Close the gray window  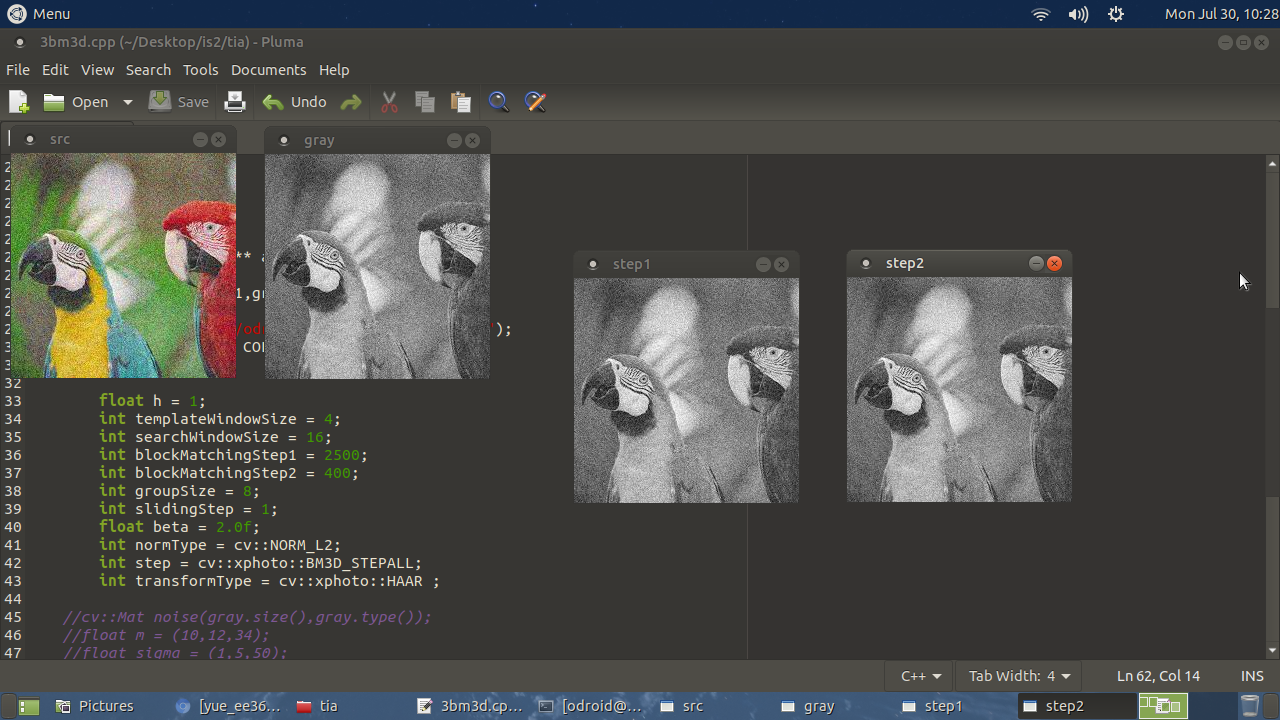(472, 140)
